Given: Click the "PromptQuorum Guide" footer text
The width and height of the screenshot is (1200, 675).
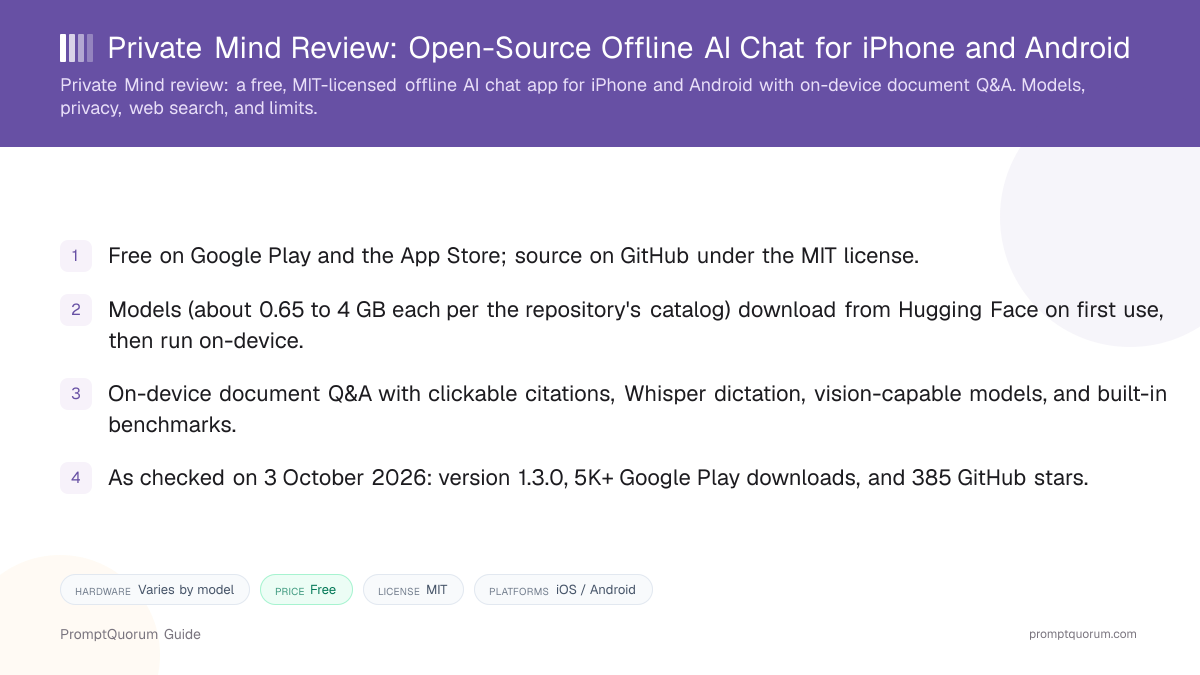Looking at the screenshot, I should click(x=130, y=634).
